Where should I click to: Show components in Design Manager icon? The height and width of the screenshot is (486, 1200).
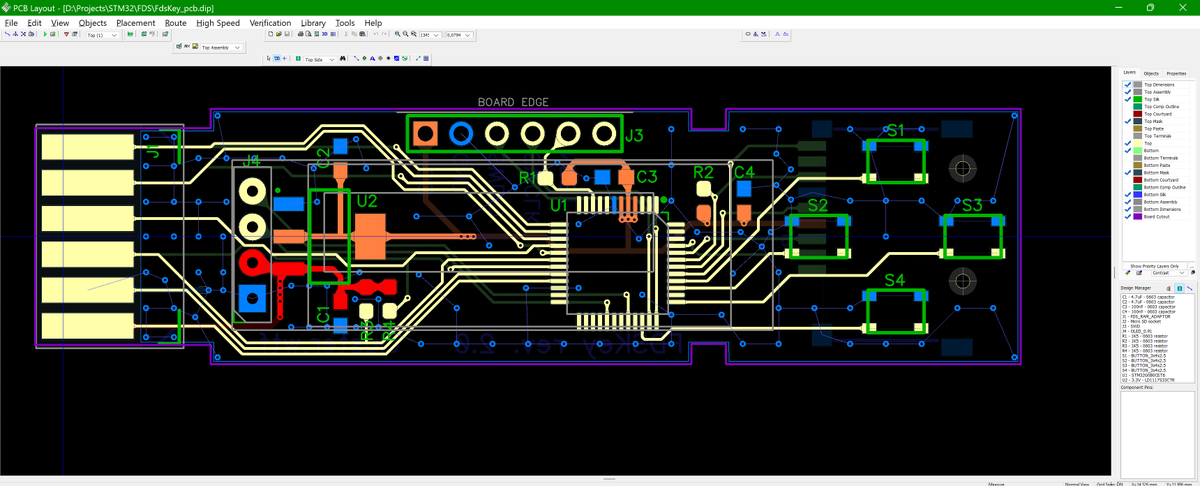click(1179, 288)
